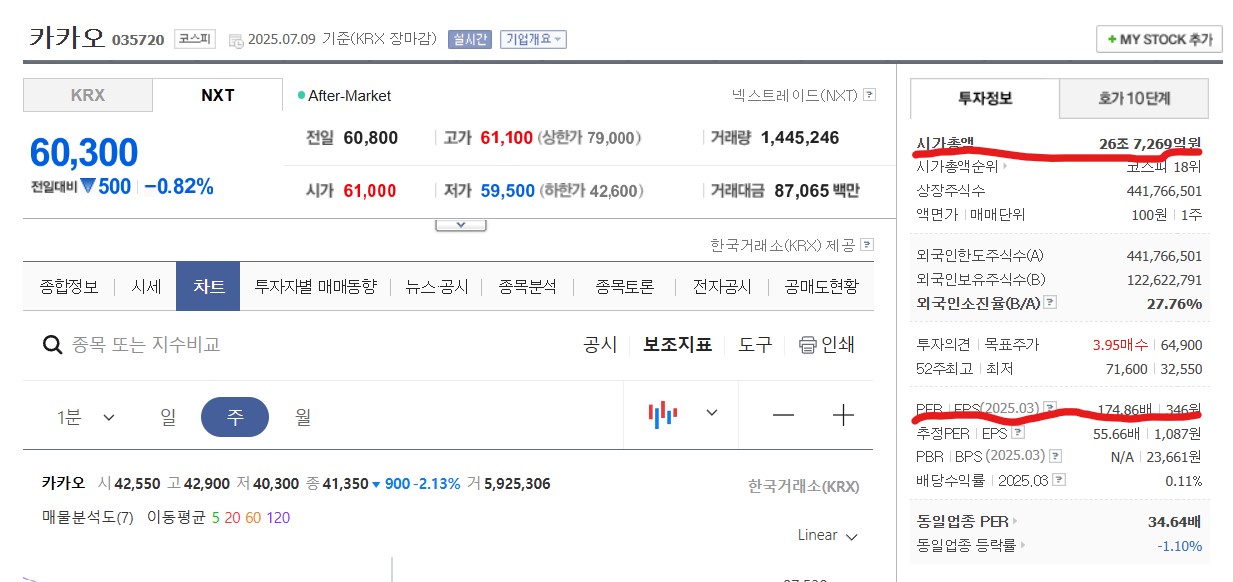Go to 시세 tab
The width and height of the screenshot is (1233, 582).
tap(146, 287)
